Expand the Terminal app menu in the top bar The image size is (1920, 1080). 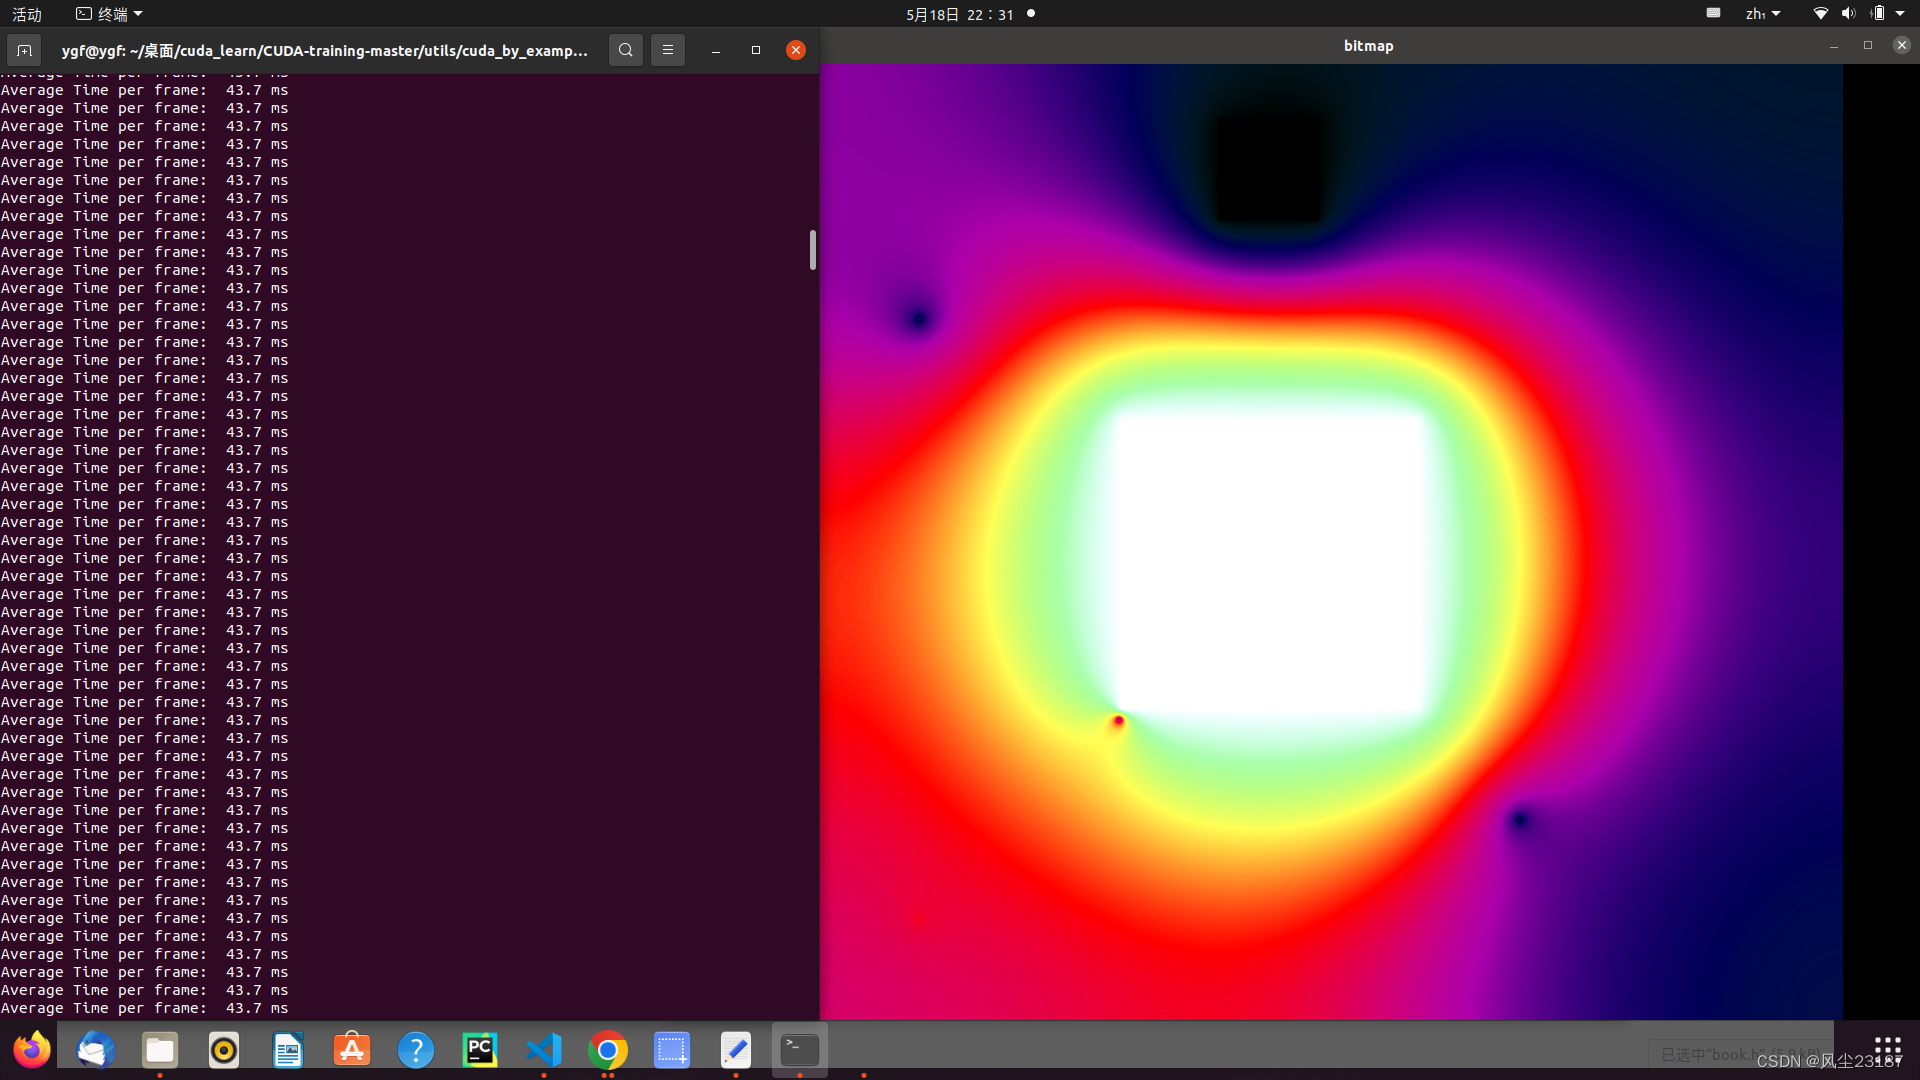tap(110, 14)
